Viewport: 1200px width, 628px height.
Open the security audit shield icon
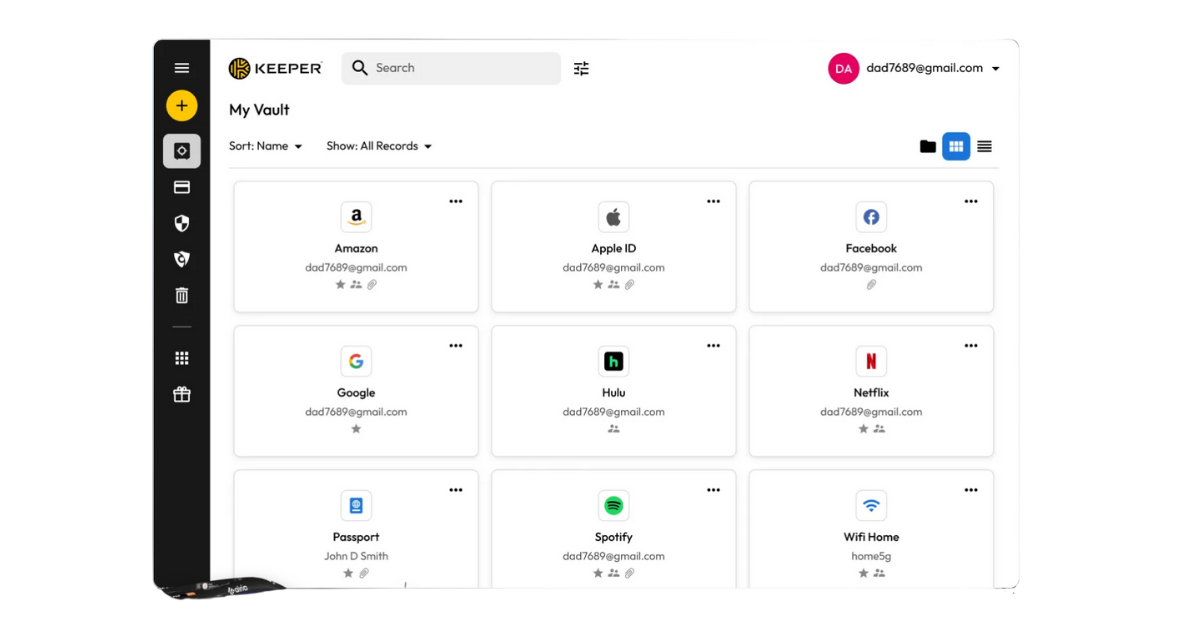(181, 223)
